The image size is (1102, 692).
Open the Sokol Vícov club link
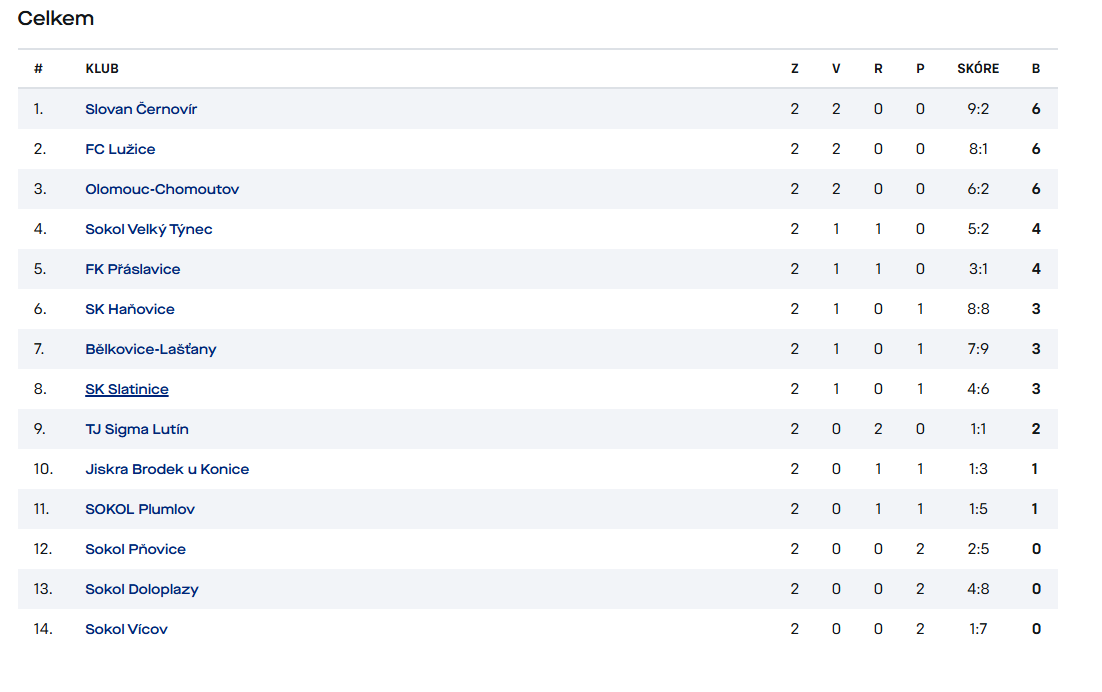pos(126,629)
